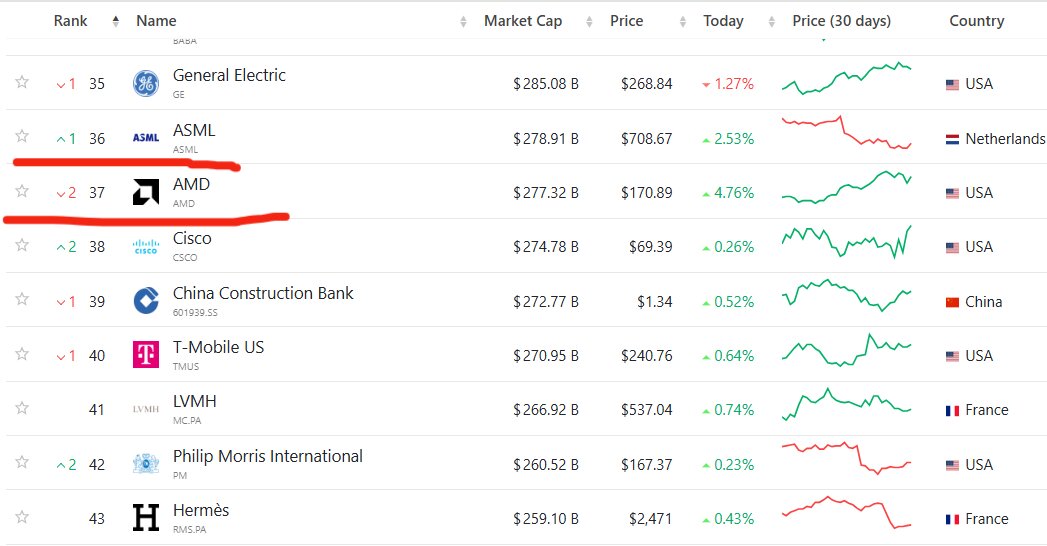The image size is (1047, 546).
Task: Click the Philip Morris International logo
Action: (146, 464)
